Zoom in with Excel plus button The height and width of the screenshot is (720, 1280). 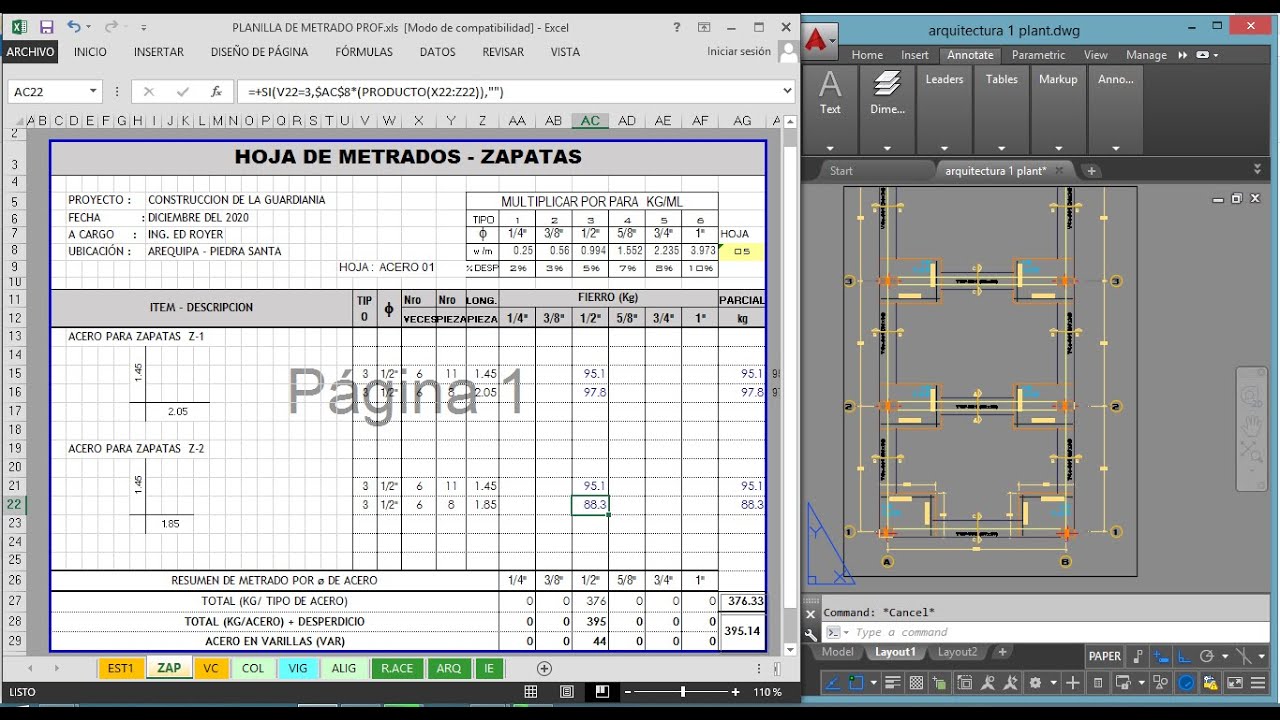[735, 691]
